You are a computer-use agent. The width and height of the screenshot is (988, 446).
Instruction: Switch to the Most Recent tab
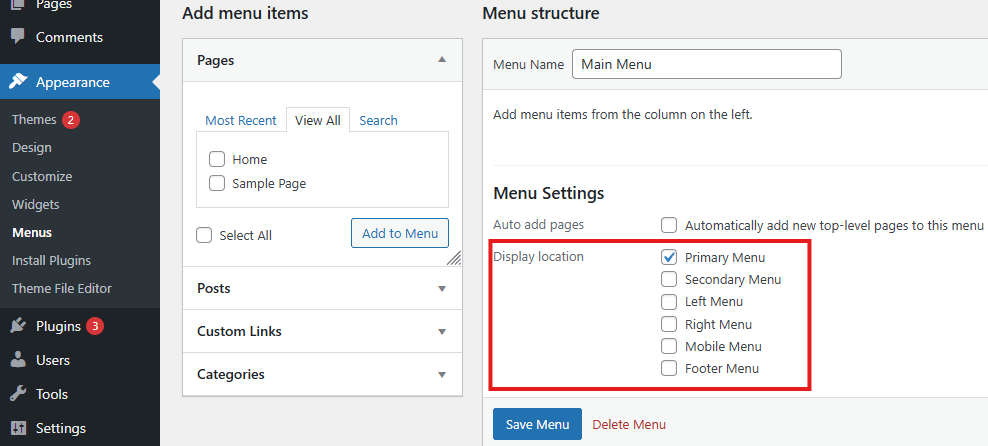coord(241,120)
